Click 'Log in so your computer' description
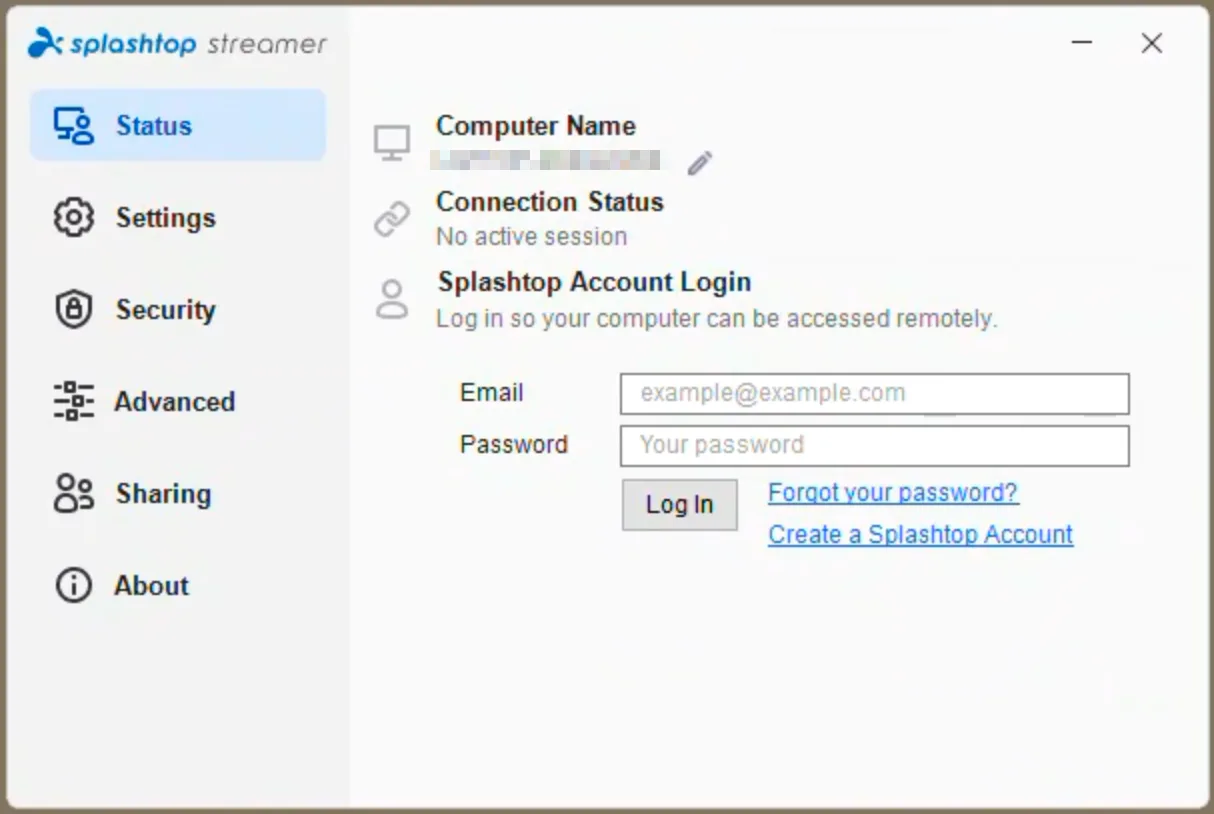The height and width of the screenshot is (814, 1214). (x=717, y=319)
